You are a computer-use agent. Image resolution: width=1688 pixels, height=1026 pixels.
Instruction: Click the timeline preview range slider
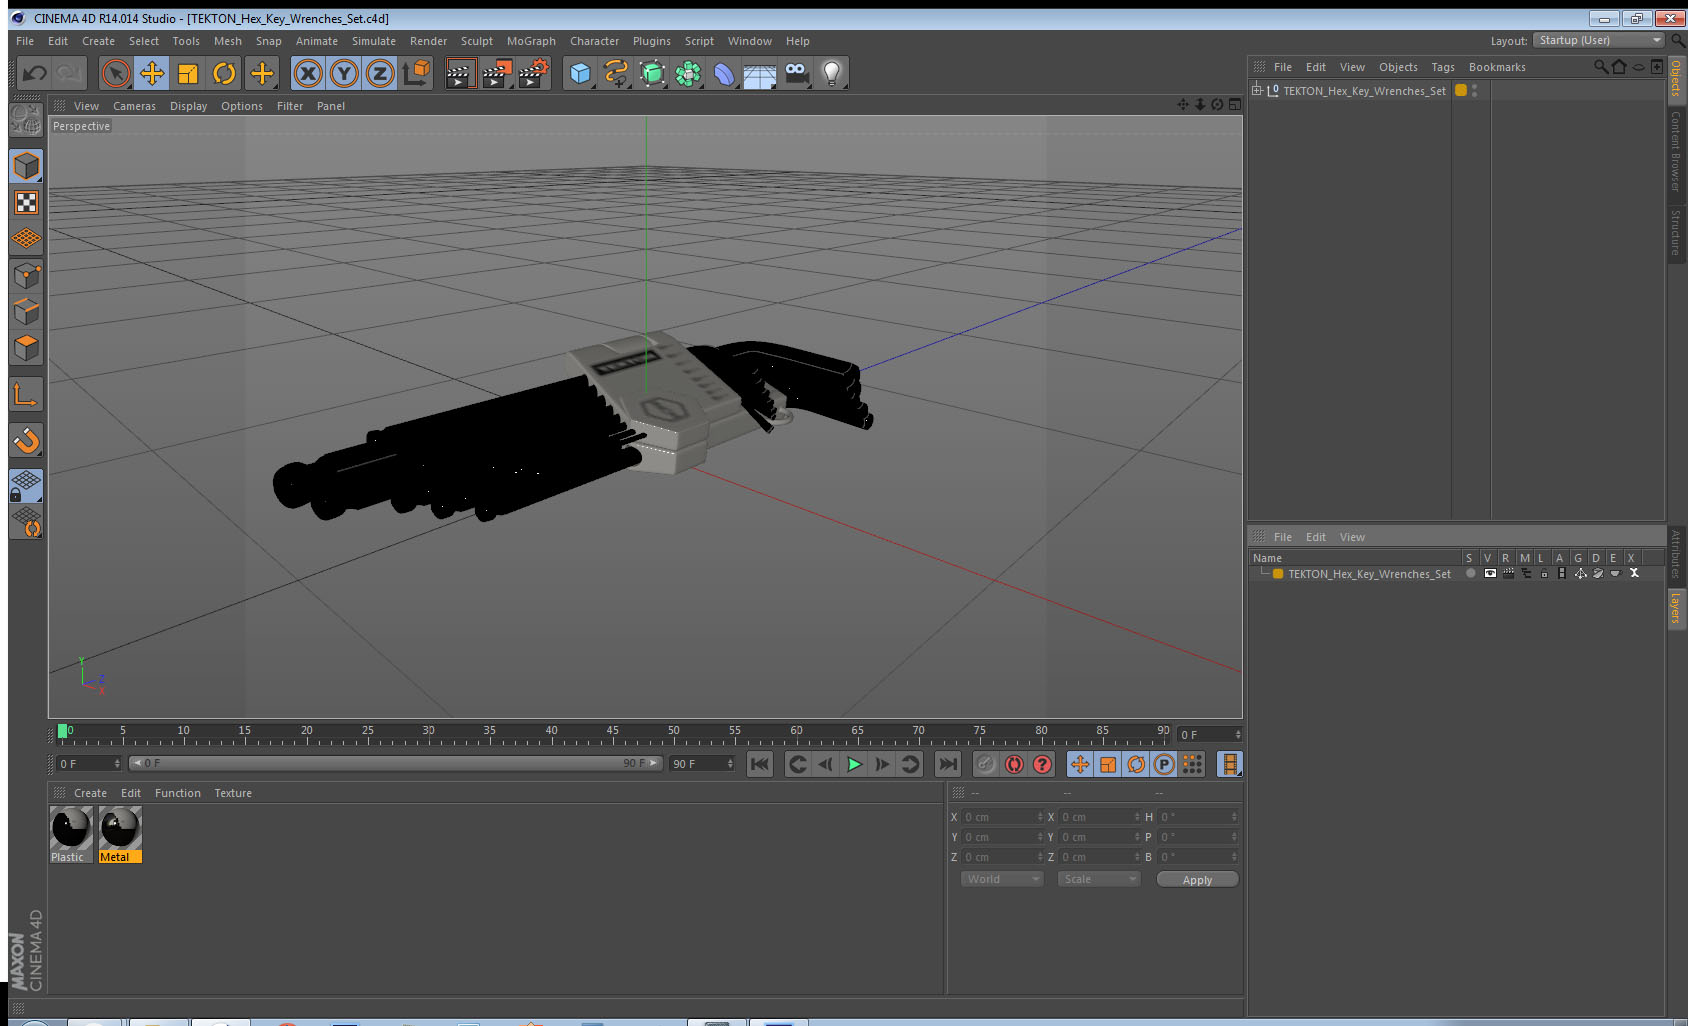[395, 763]
